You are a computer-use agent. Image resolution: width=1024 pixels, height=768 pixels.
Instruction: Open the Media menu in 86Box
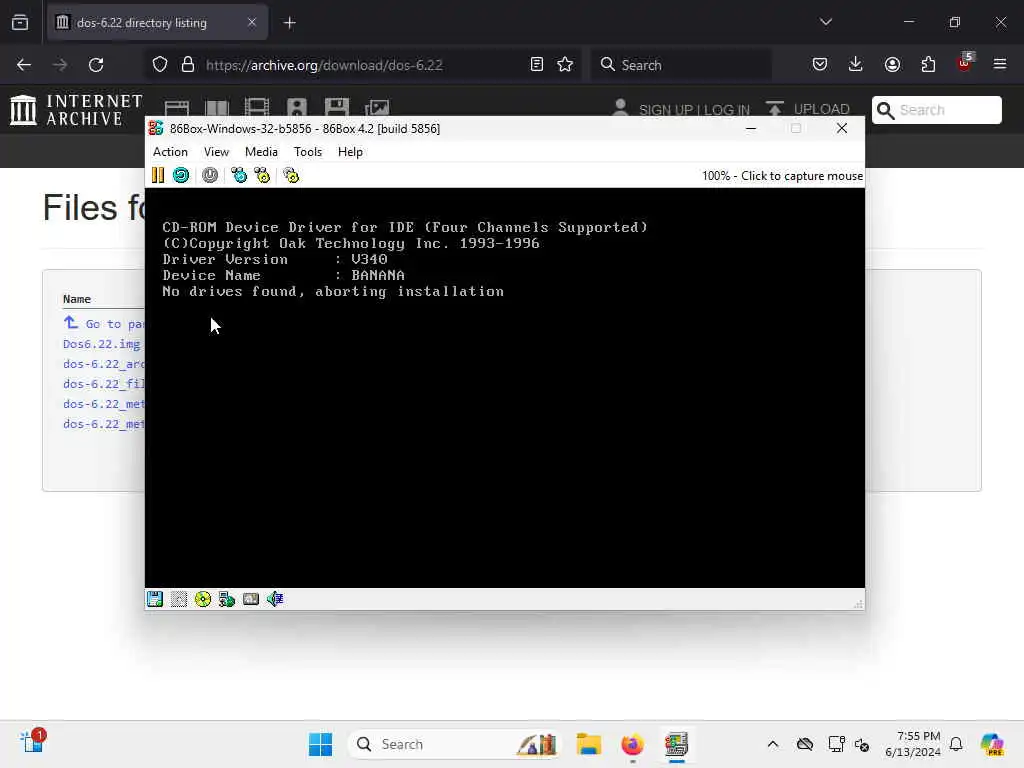(x=261, y=152)
